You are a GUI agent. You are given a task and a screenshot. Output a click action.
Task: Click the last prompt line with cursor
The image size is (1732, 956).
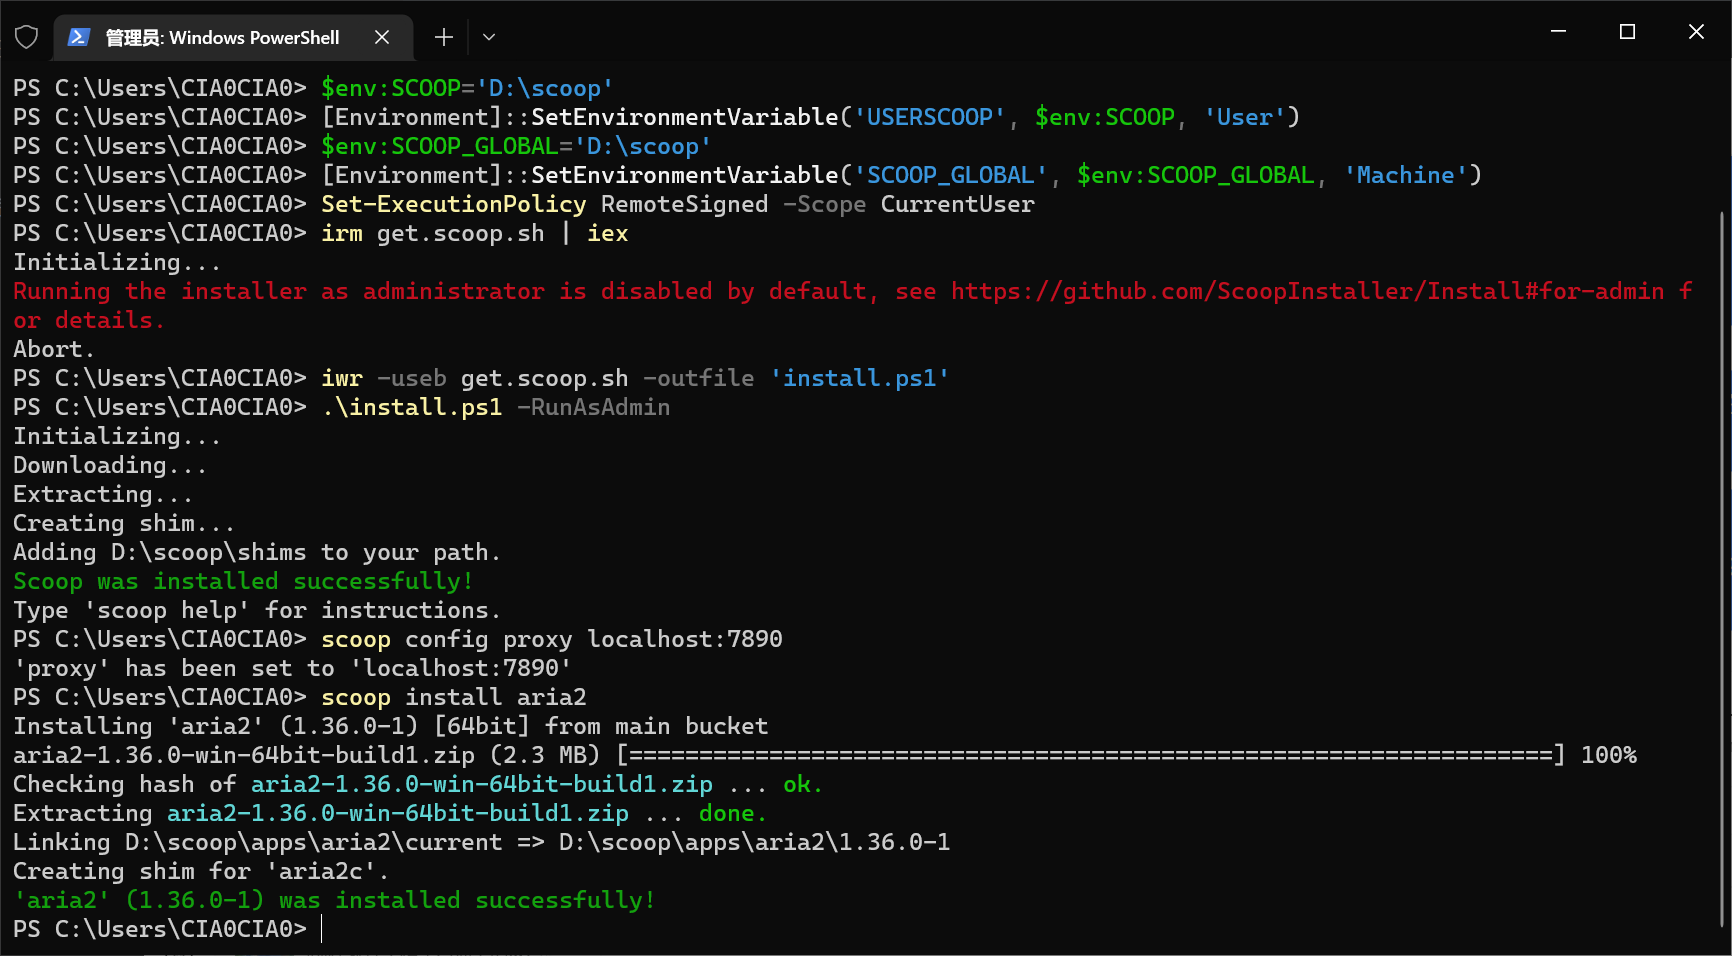click(168, 929)
